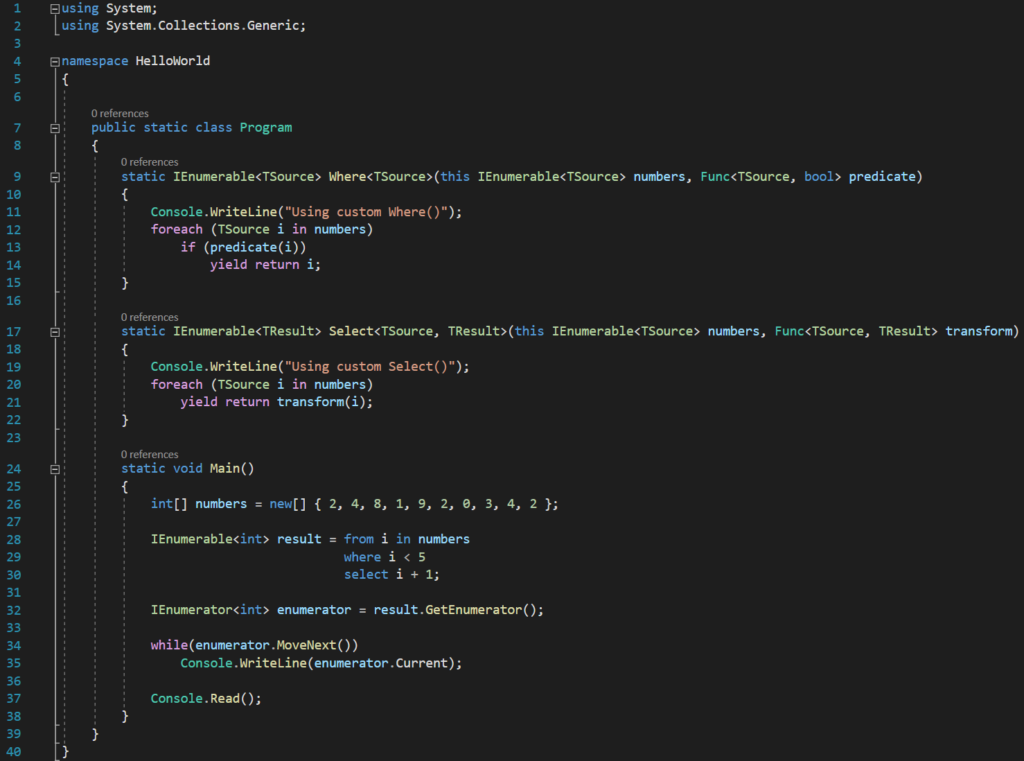Click line number 32 in gutter
Image resolution: width=1024 pixels, height=761 pixels.
15,609
